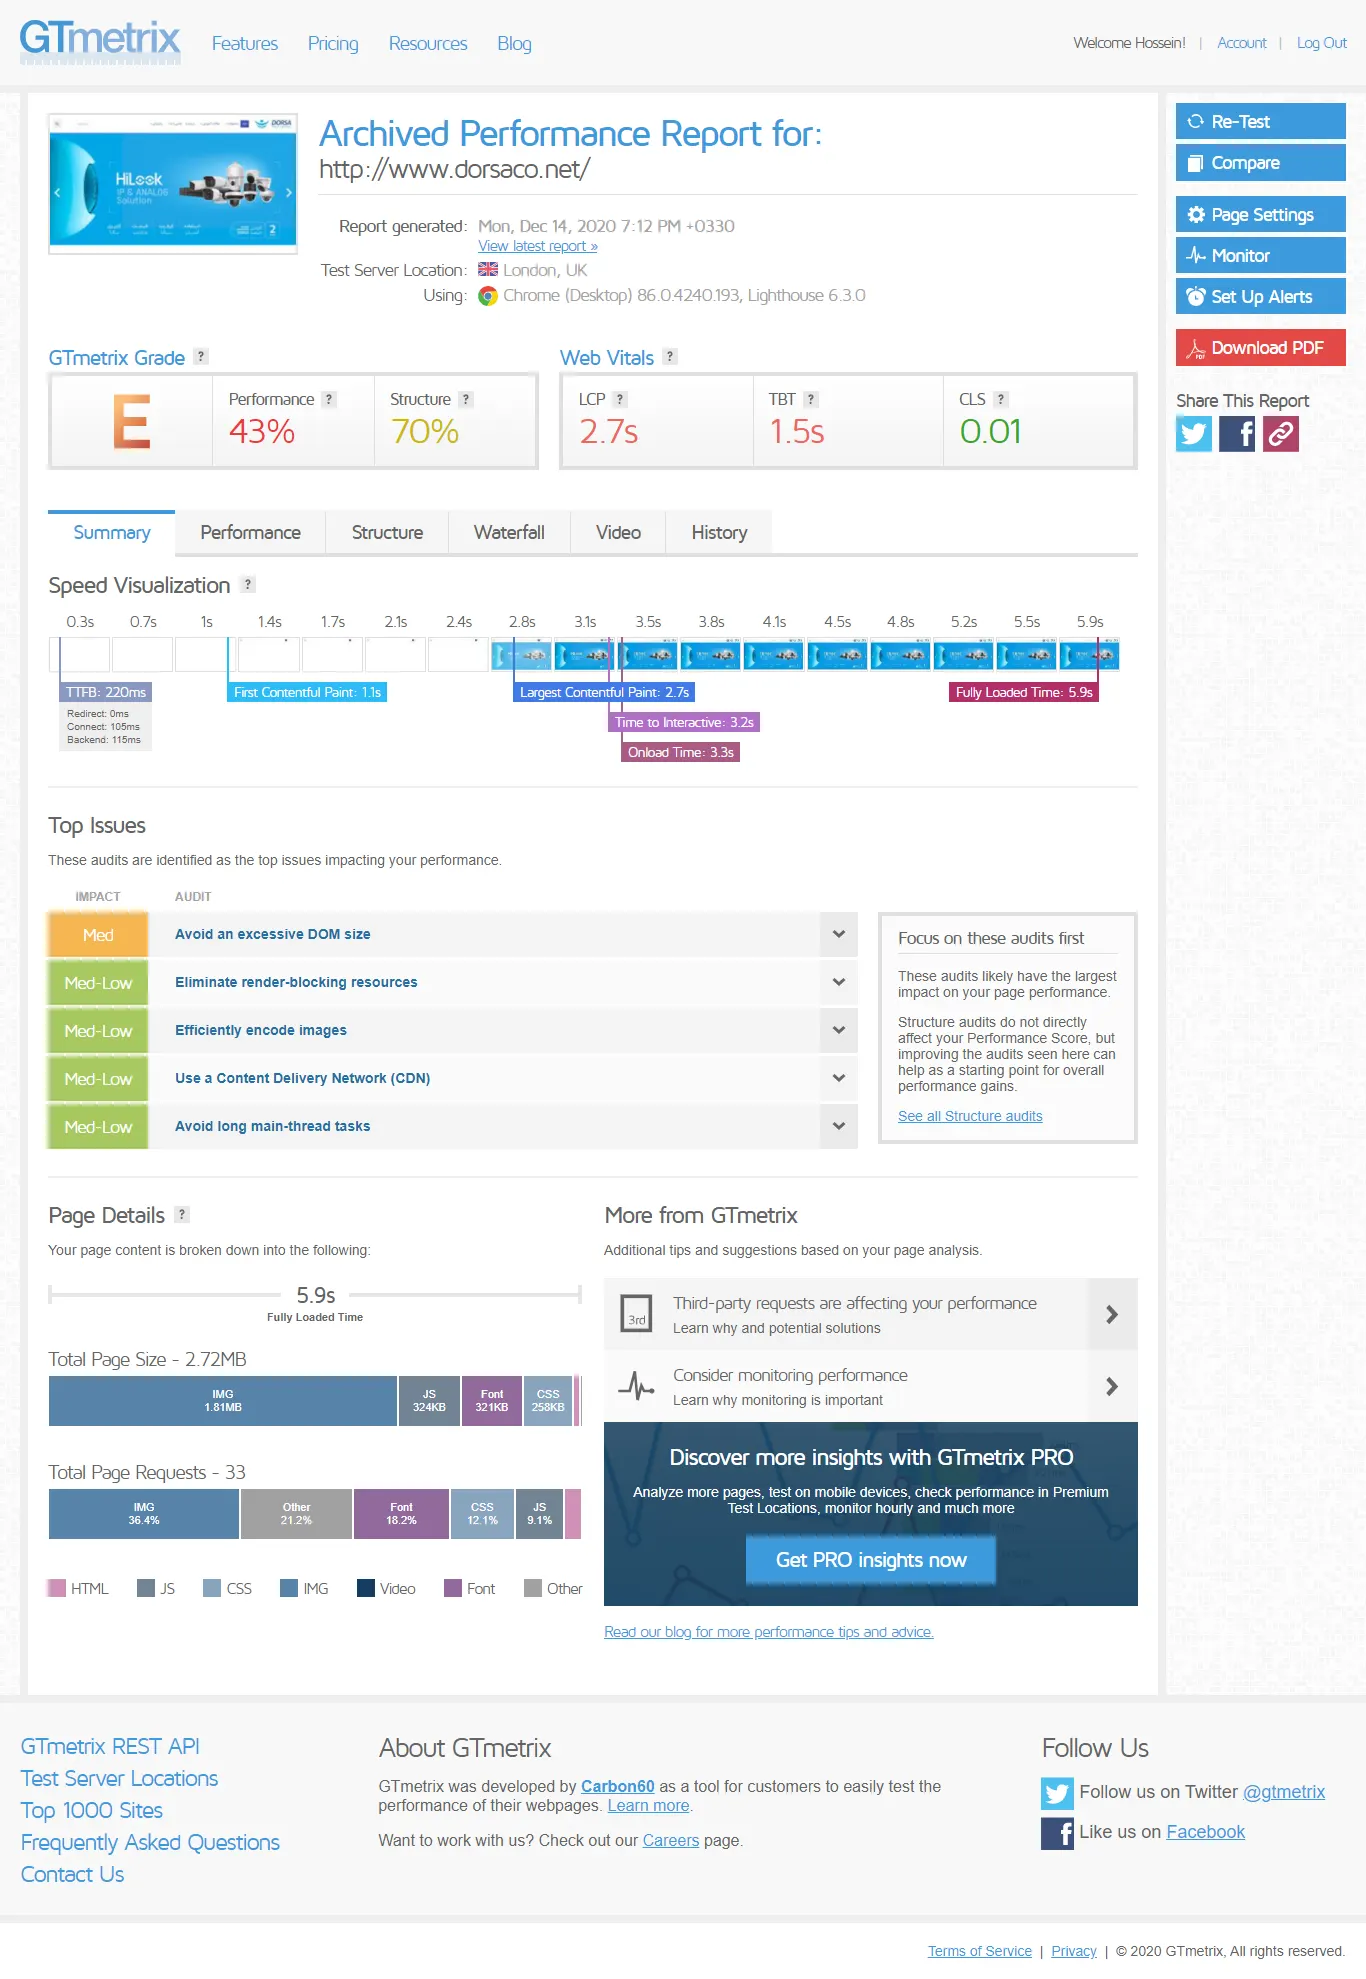This screenshot has height=1979, width=1366.
Task: Share report on Twitter icon
Action: coord(1193,434)
